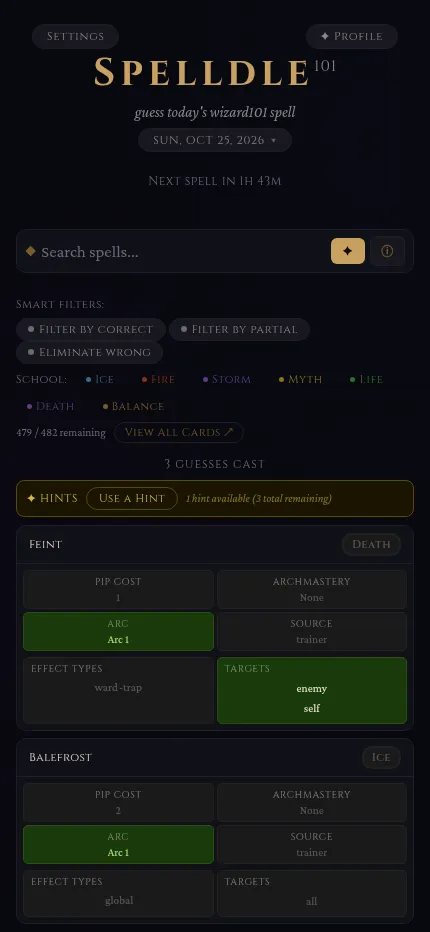Select the Storm school filter
The image size is (430, 932).
coord(227,379)
